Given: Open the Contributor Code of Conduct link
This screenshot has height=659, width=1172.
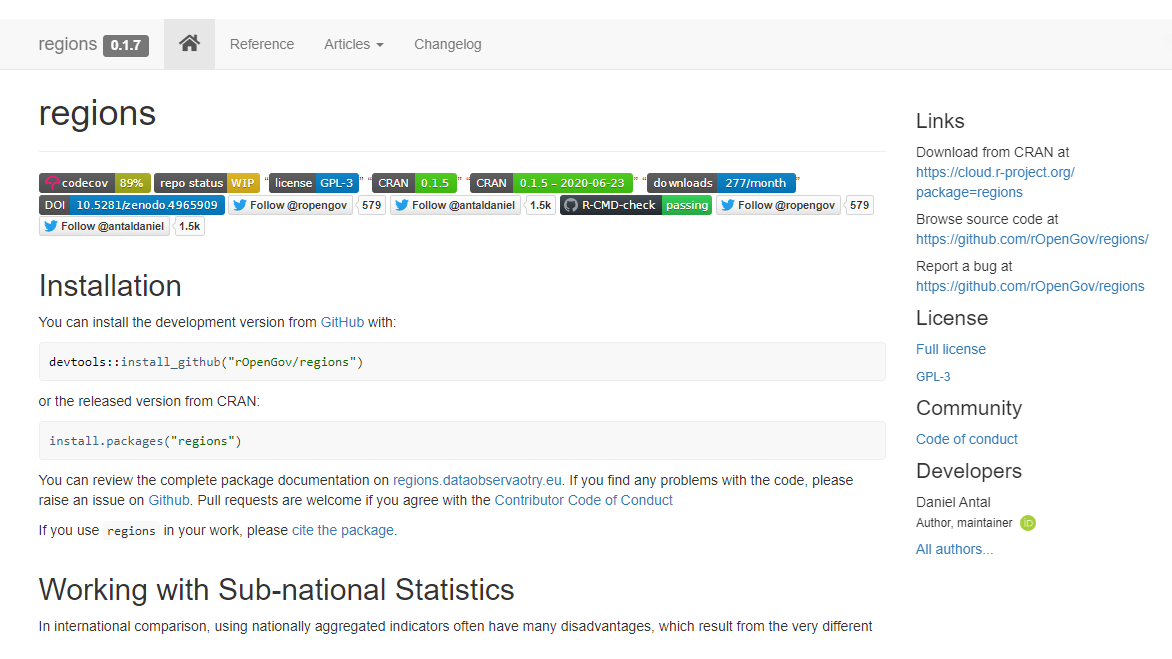Looking at the screenshot, I should coord(584,500).
